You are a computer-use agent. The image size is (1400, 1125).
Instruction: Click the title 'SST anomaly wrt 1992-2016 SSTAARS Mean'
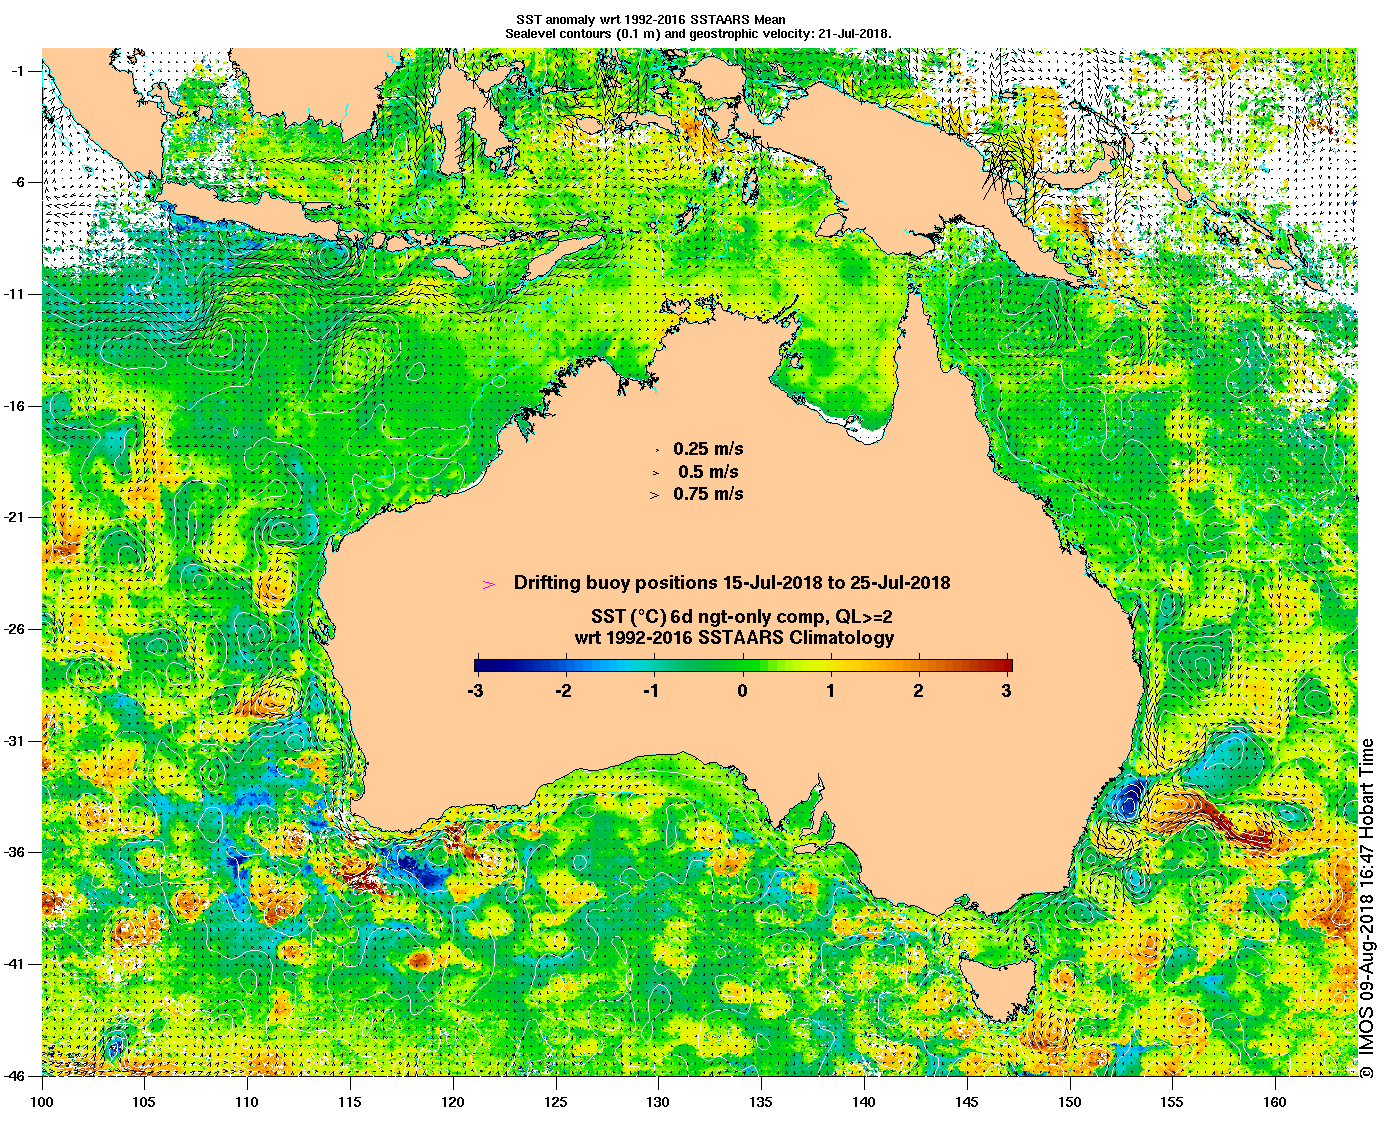click(650, 20)
